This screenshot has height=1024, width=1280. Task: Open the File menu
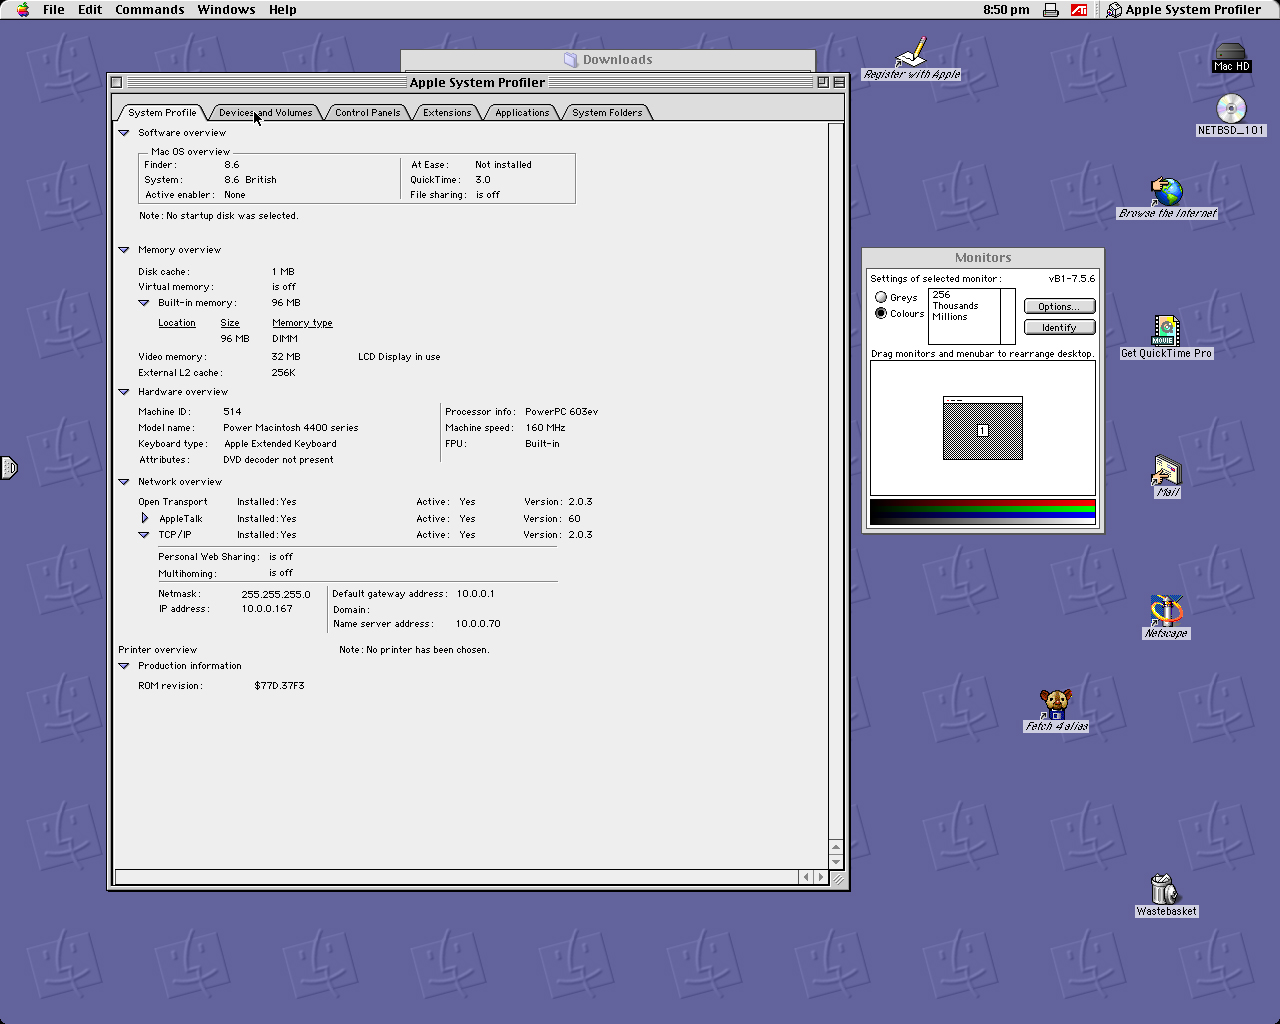pyautogui.click(x=54, y=10)
